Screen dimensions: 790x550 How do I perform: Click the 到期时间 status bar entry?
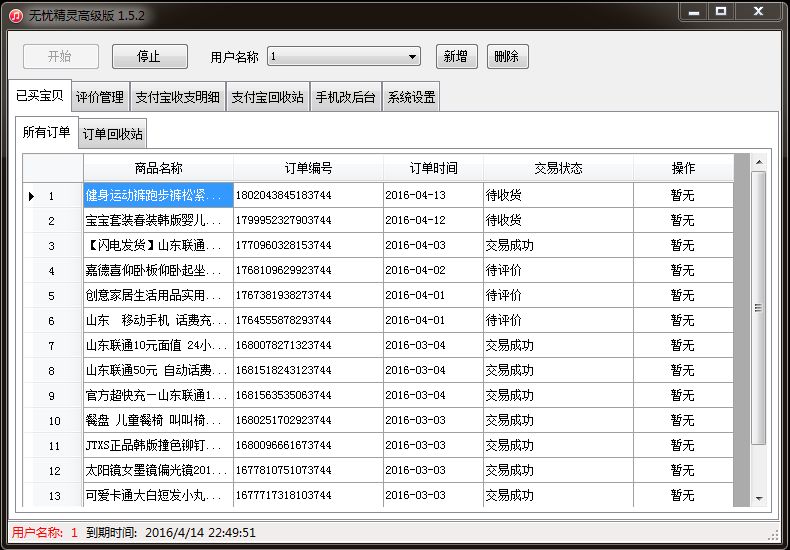(171, 533)
